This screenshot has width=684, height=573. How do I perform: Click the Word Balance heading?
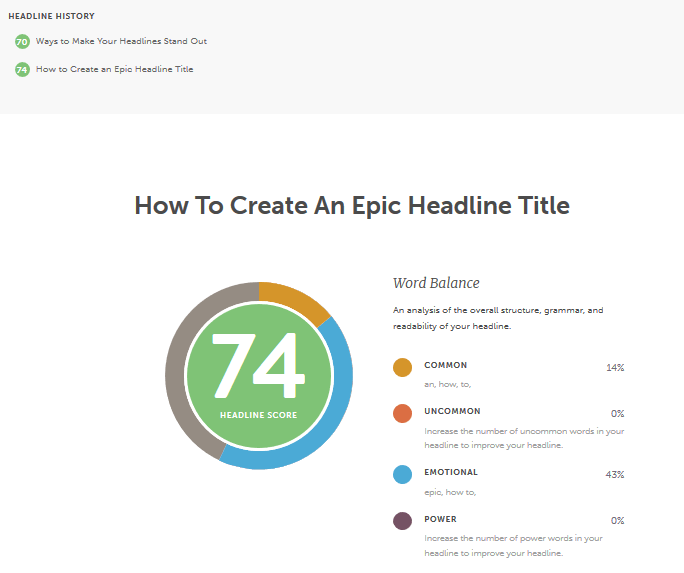click(x=436, y=283)
